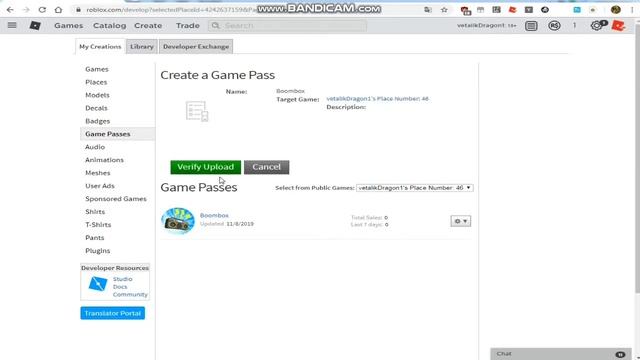Select T-Shirts in the sidebar
Viewport: 640px width, 360px height.
(x=98, y=224)
